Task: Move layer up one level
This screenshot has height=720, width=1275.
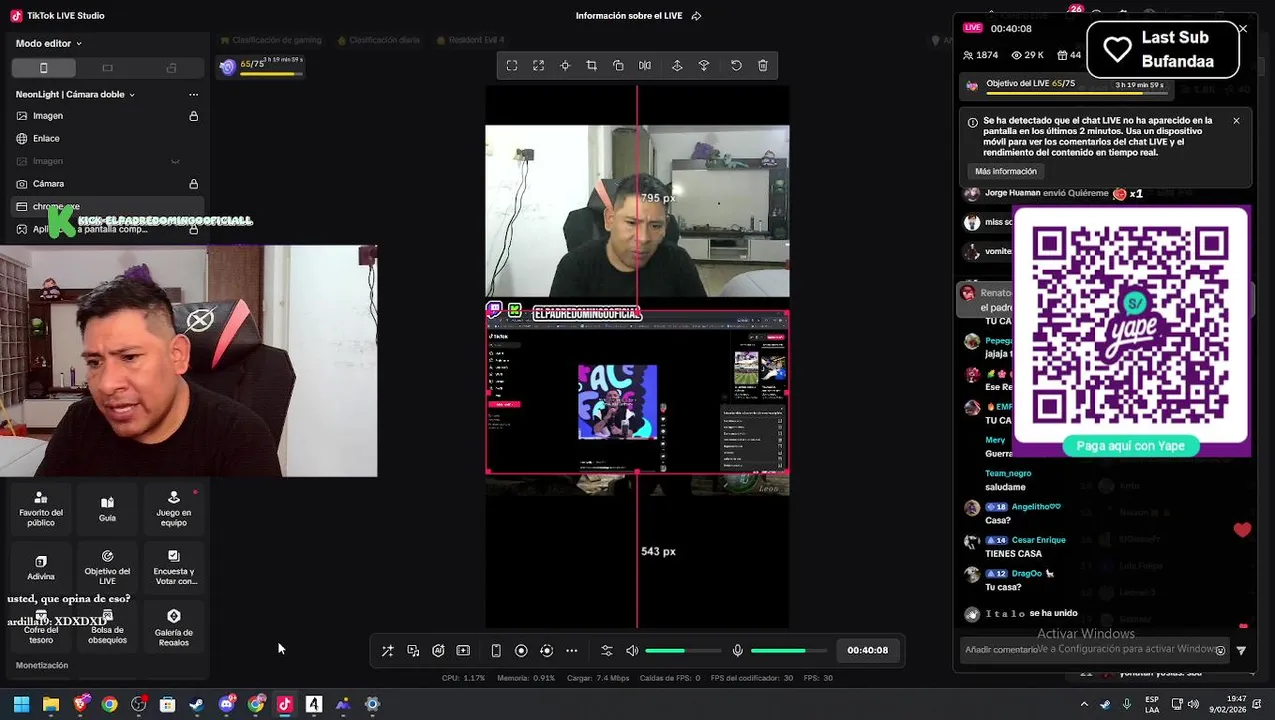Action: (677, 65)
